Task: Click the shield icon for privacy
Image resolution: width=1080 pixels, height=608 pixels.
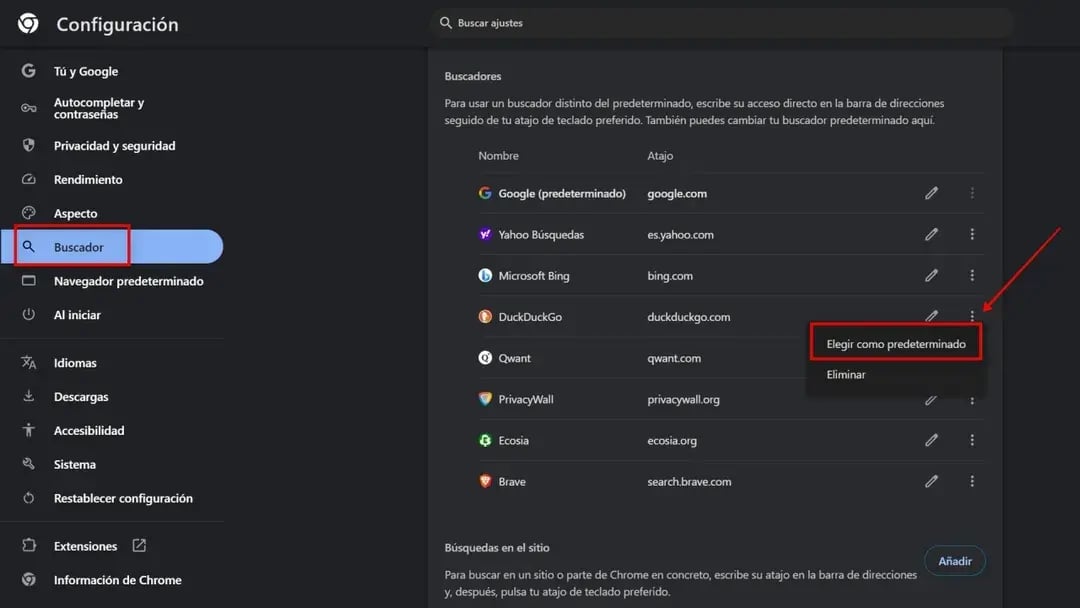Action: click(28, 145)
